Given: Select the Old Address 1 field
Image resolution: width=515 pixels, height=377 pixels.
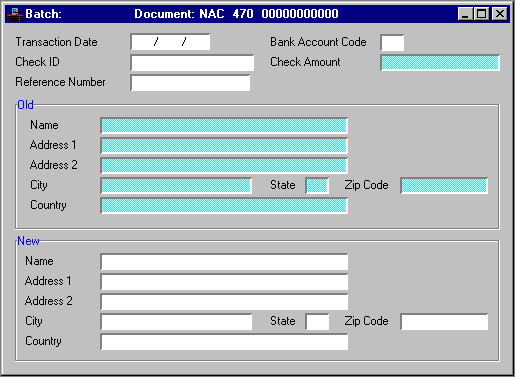Looking at the screenshot, I should click(224, 146).
